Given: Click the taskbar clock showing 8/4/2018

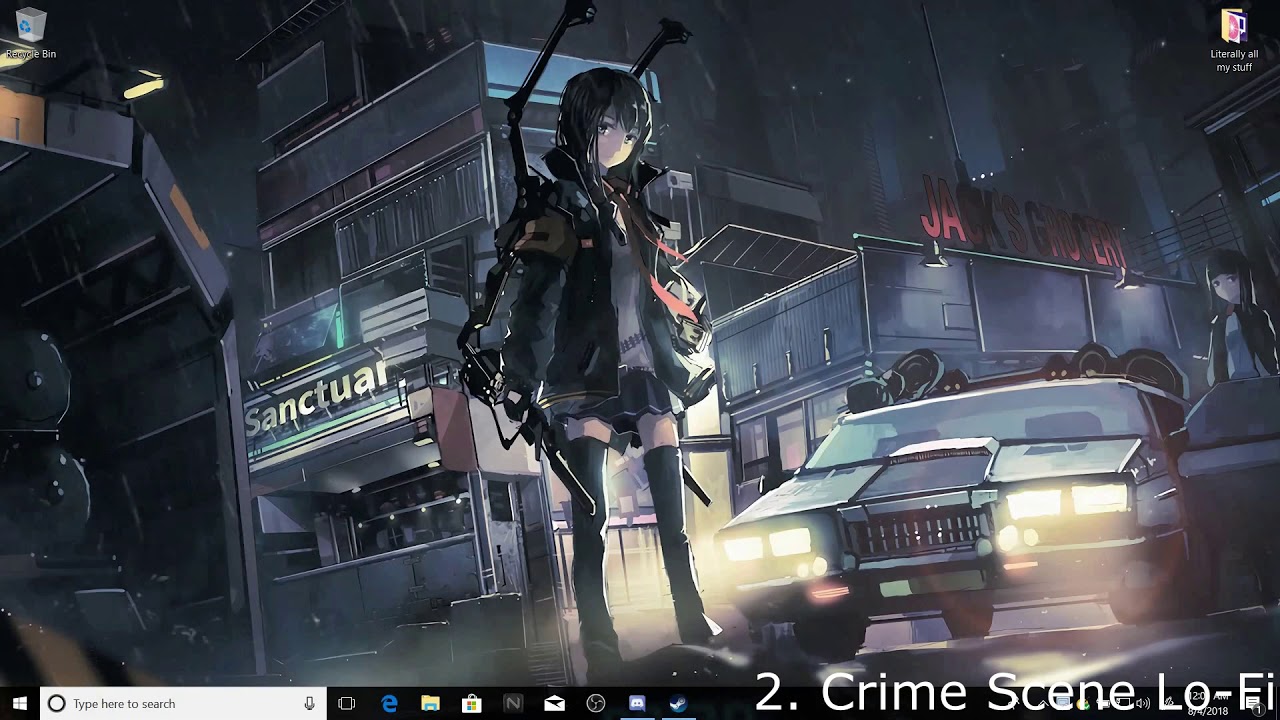Looking at the screenshot, I should coord(1210,704).
